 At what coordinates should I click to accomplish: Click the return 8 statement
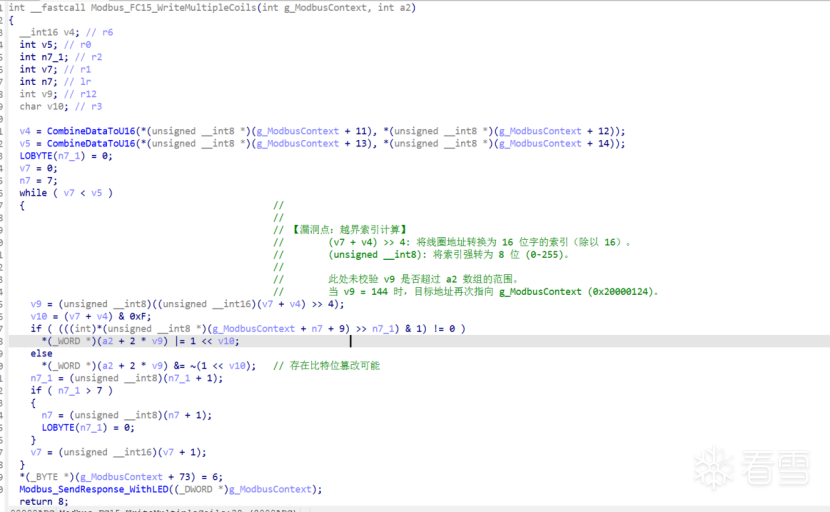pyautogui.click(x=36, y=501)
